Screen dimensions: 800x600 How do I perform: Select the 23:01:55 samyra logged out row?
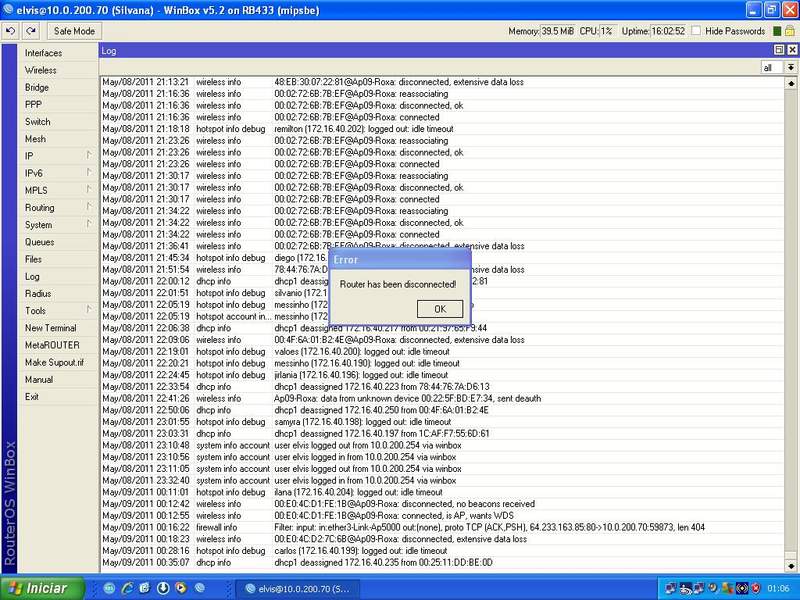point(442,422)
